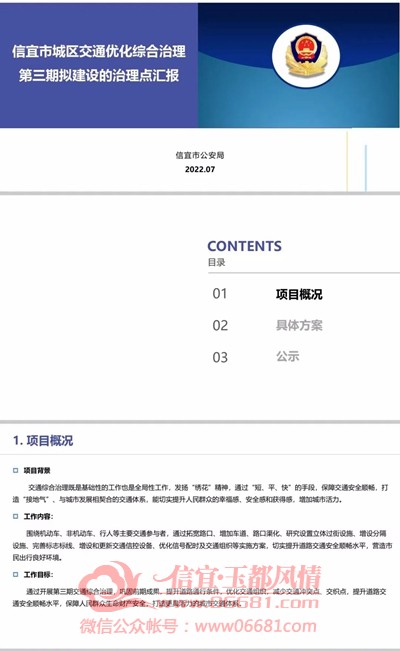The width and height of the screenshot is (400, 651).
Task: Select the title line 信宜市城区交通优化综合治理
Action: [99, 51]
